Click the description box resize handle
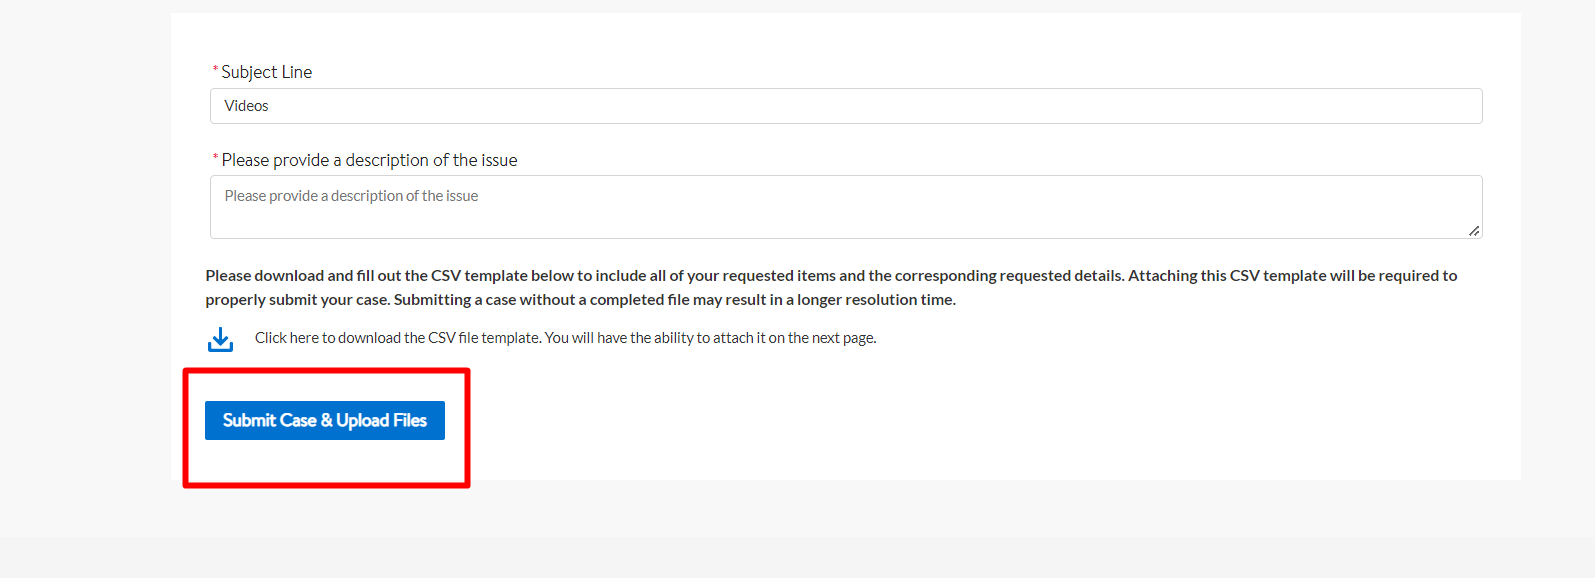 tap(1474, 231)
